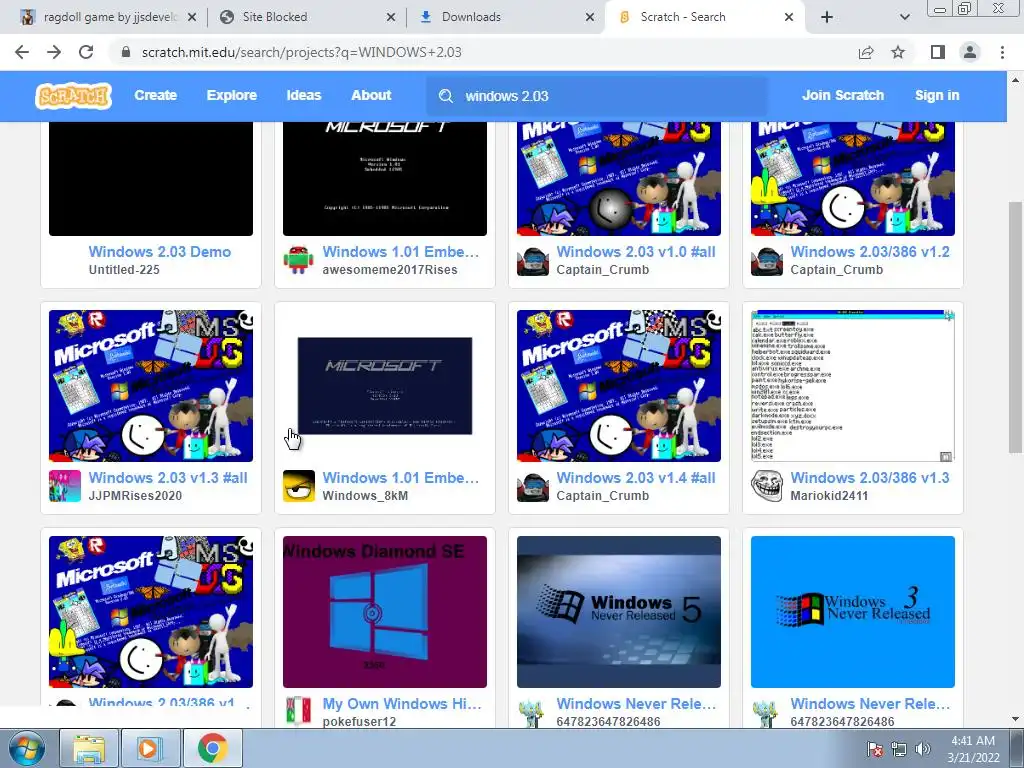
Task: Open a new browser tab
Action: click(x=827, y=17)
